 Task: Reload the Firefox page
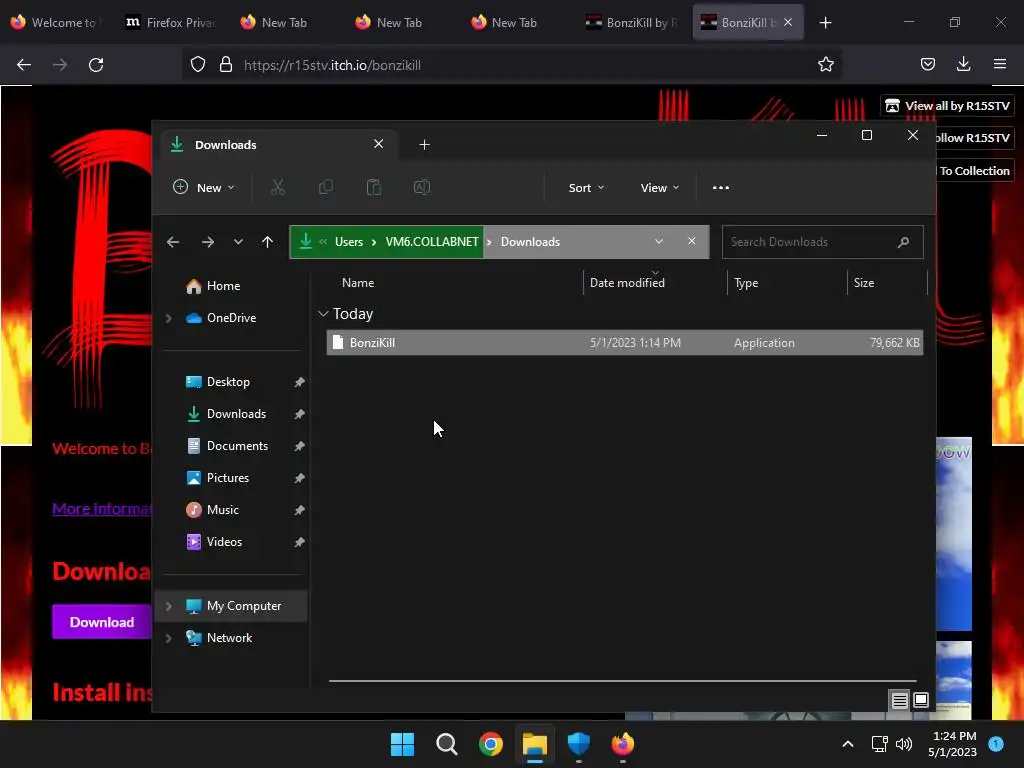tap(96, 65)
